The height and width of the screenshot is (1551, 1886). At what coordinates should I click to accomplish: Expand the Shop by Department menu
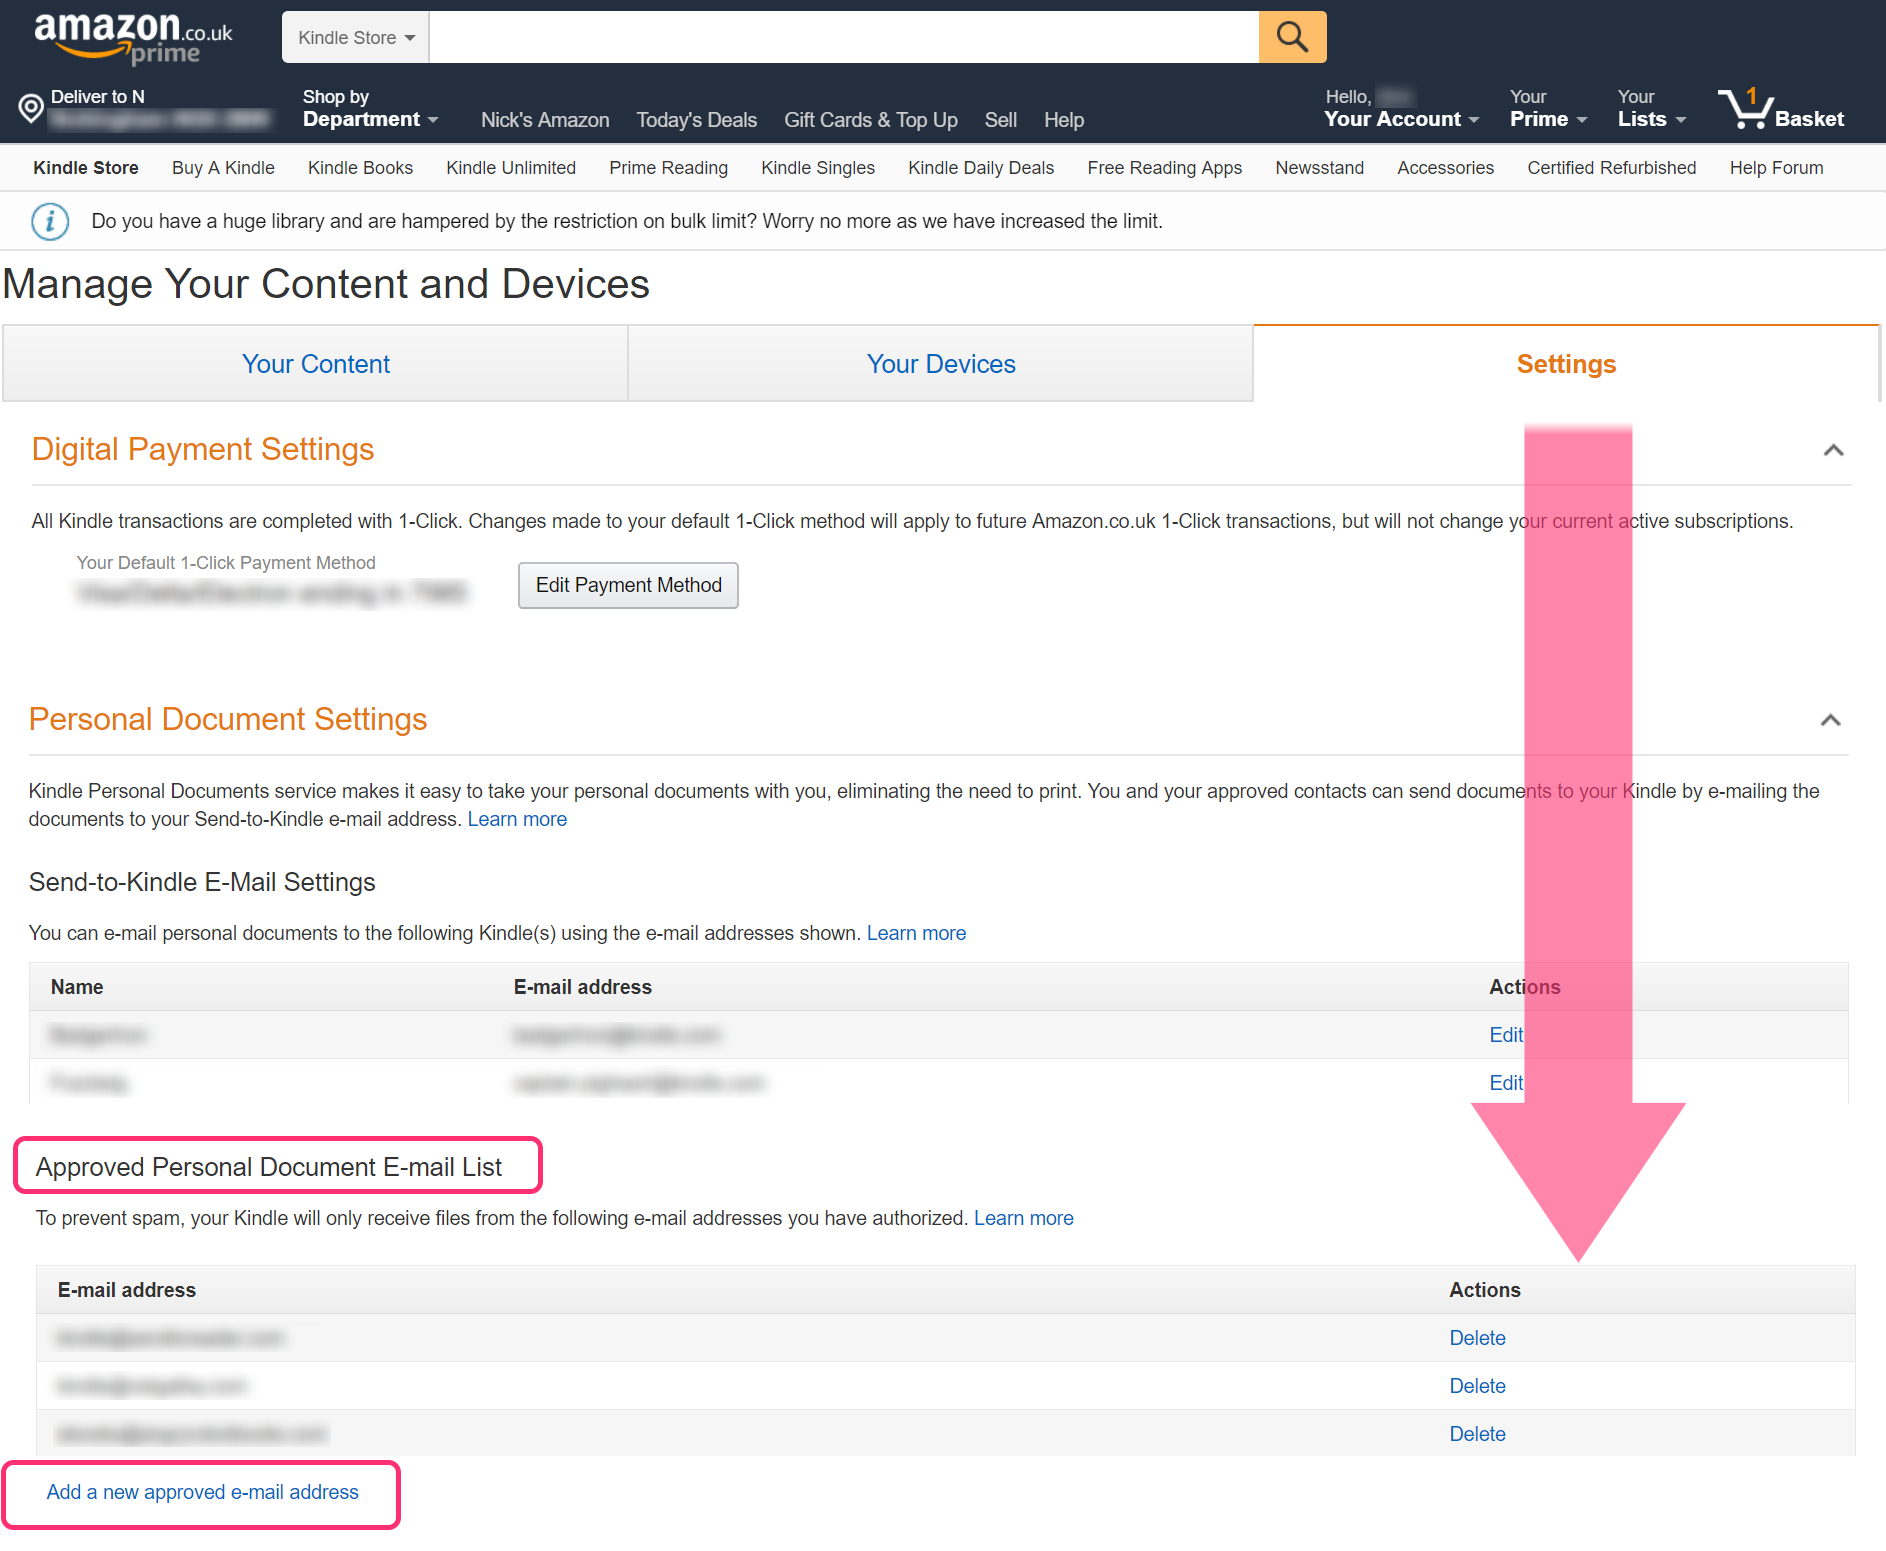[370, 109]
